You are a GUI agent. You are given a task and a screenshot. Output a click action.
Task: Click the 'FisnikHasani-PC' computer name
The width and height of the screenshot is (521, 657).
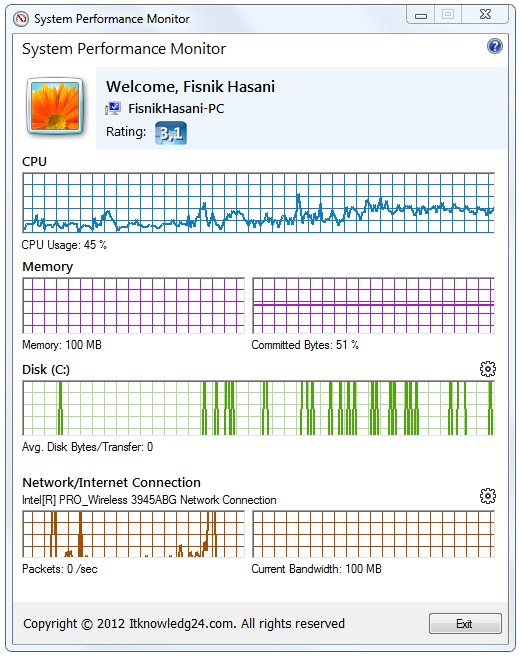(x=176, y=109)
